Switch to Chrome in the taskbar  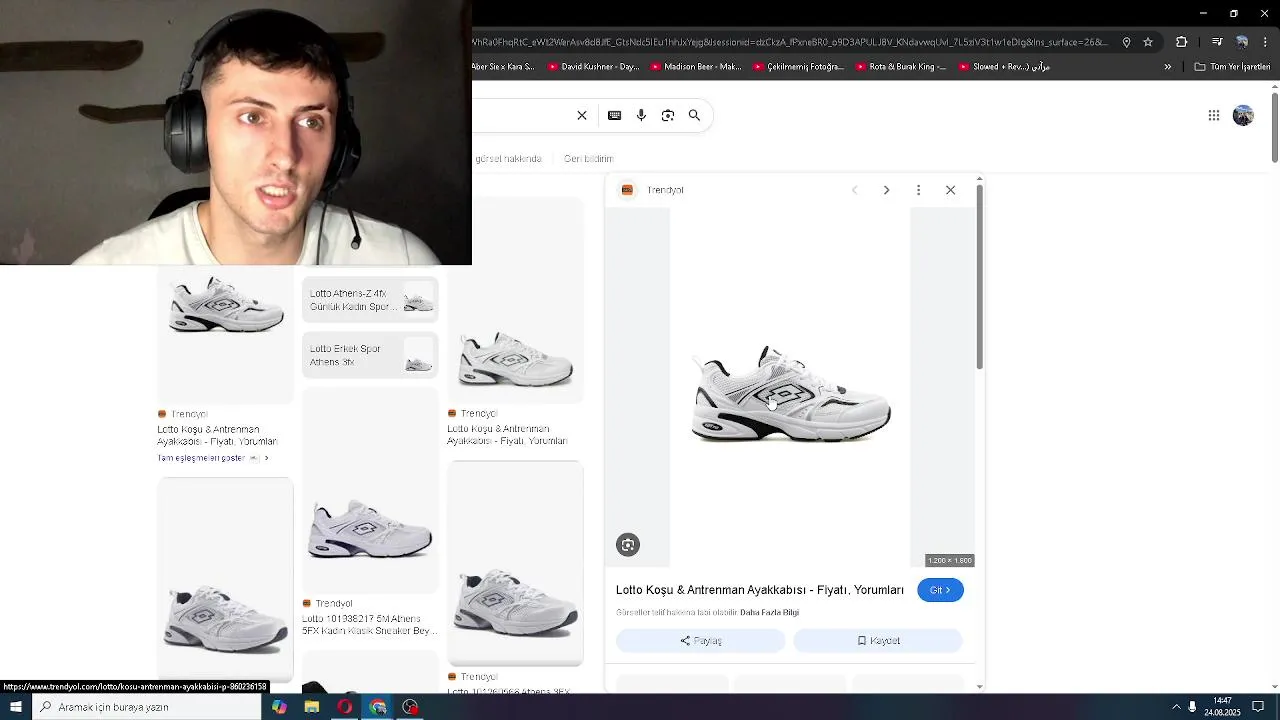[378, 707]
